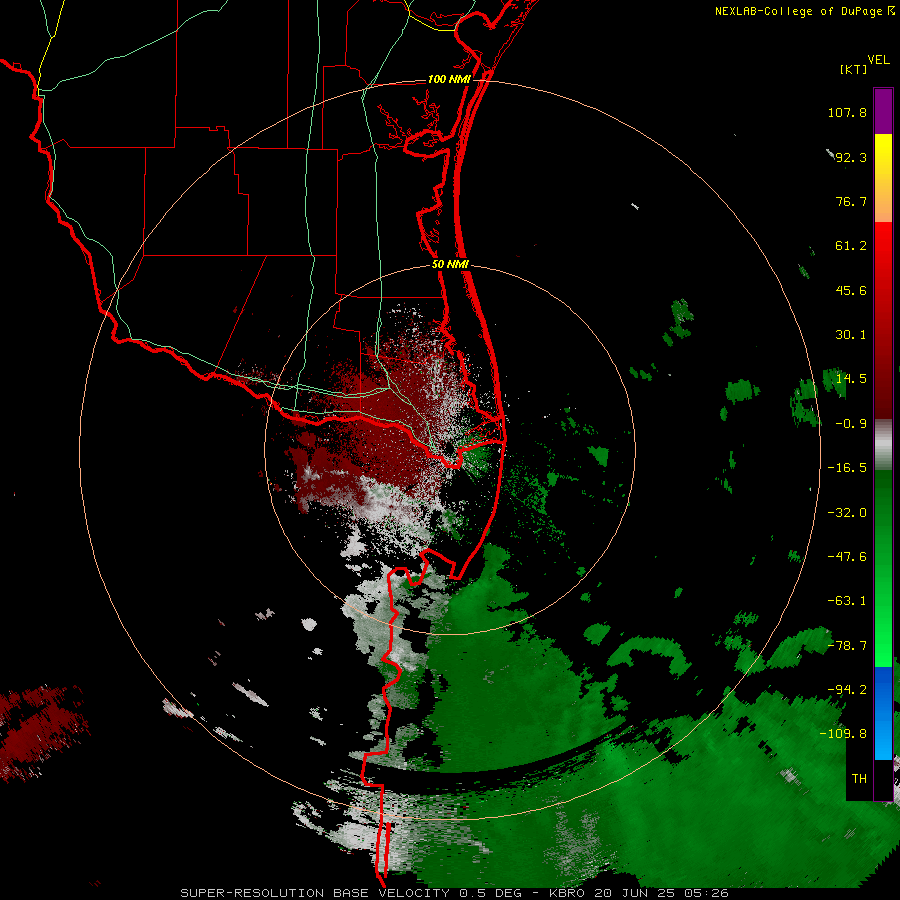Image resolution: width=900 pixels, height=900 pixels.
Task: Click the [KT] units label
Action: 853,69
